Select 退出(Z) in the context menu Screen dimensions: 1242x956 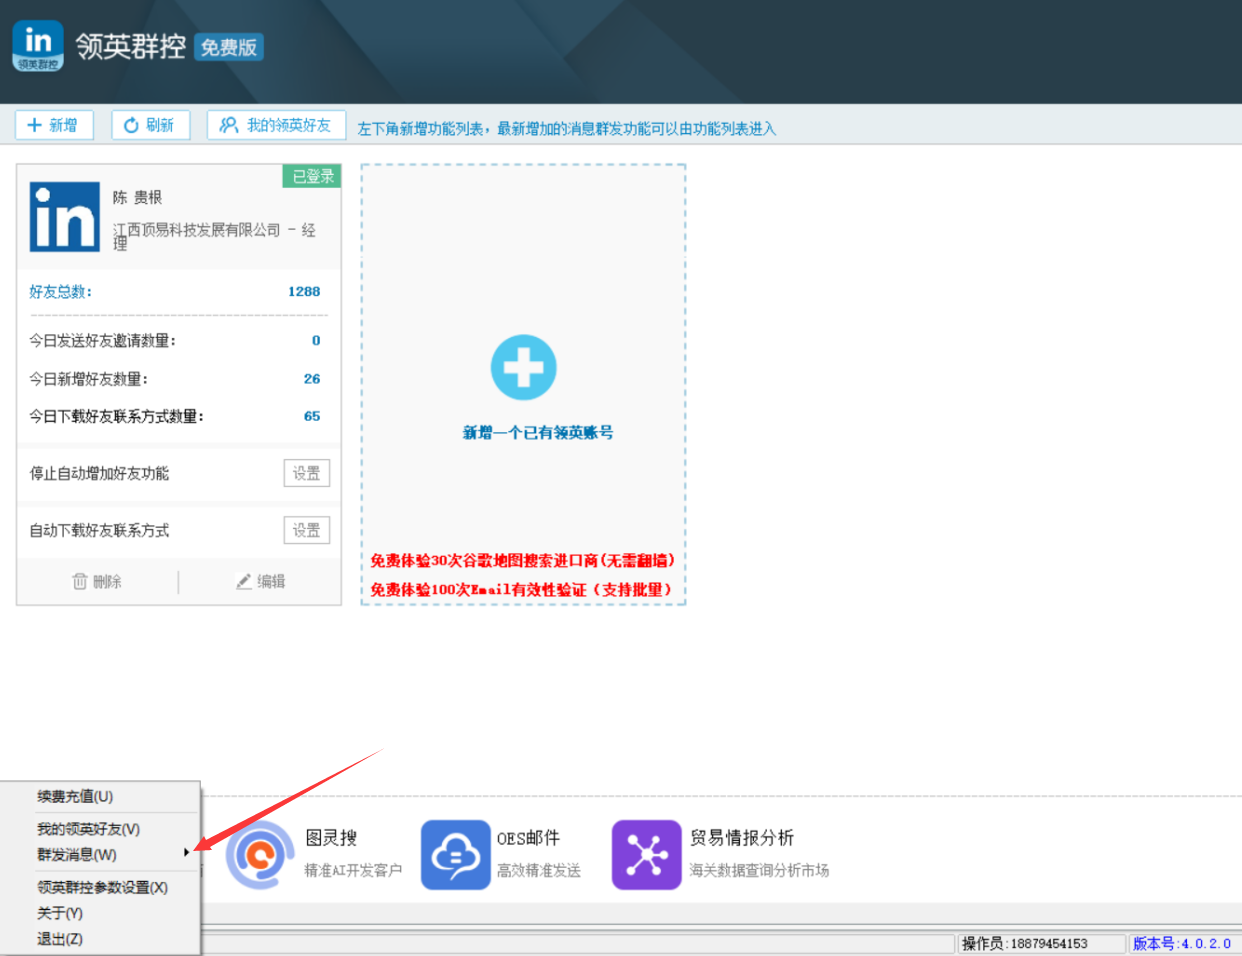pyautogui.click(x=100, y=939)
